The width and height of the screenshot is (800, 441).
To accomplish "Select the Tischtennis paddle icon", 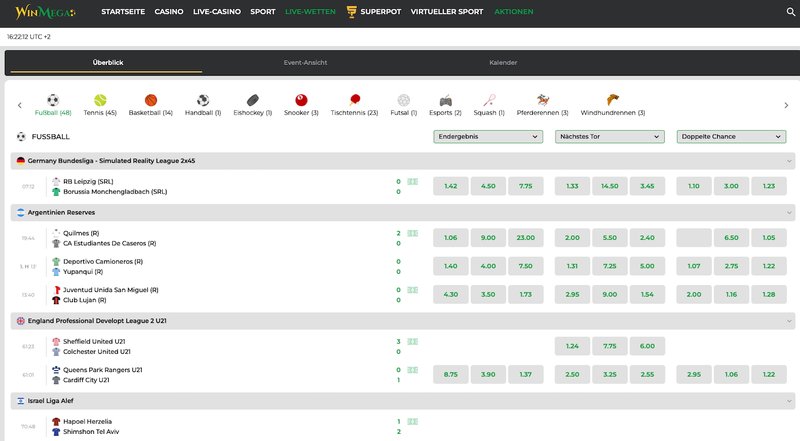I will pos(355,100).
